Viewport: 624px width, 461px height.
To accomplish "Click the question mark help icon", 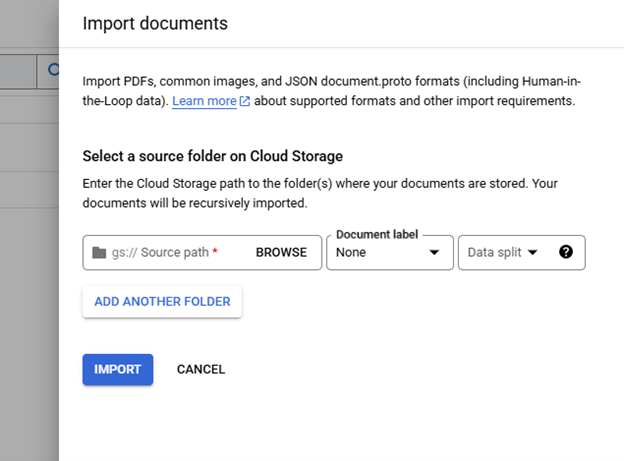I will [566, 253].
